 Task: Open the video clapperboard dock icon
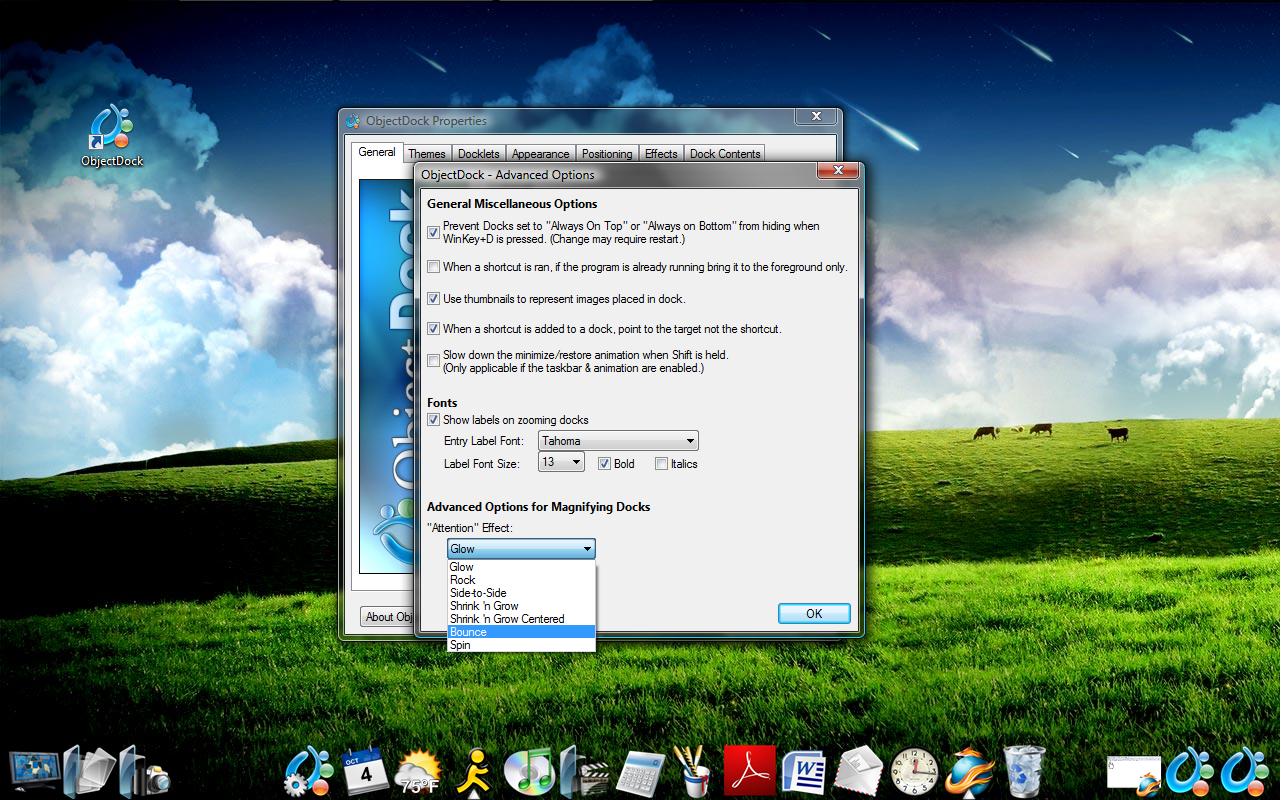[x=583, y=771]
